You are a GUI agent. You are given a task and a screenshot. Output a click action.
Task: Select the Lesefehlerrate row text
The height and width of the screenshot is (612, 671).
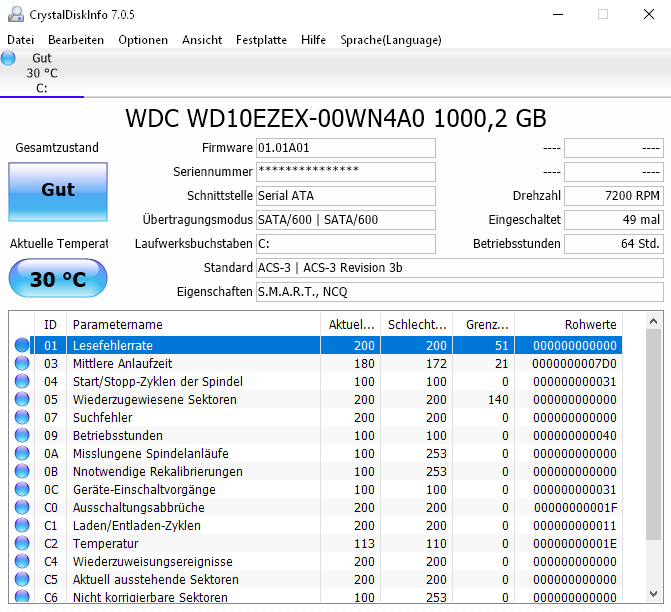113,345
